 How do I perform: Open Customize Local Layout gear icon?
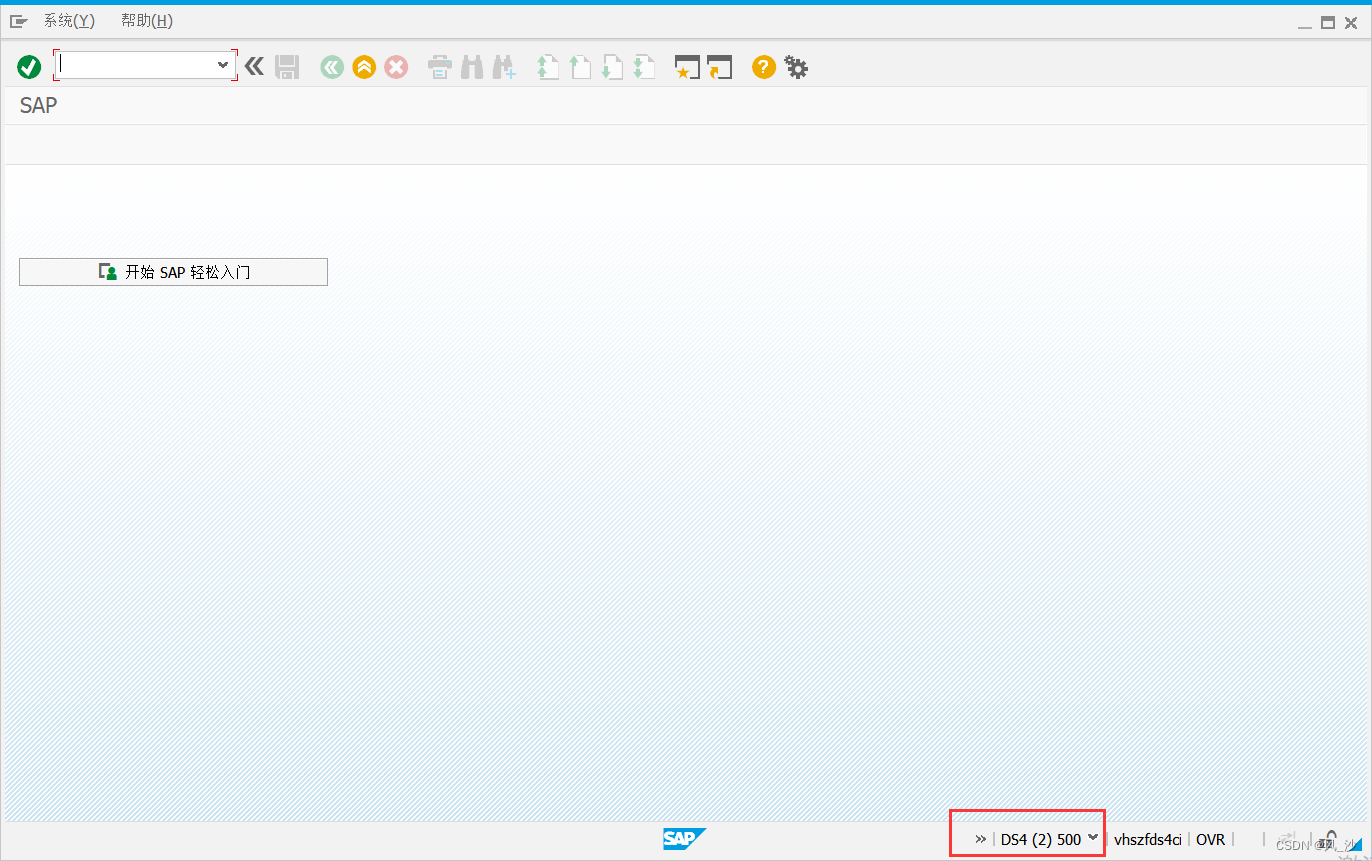(796, 67)
